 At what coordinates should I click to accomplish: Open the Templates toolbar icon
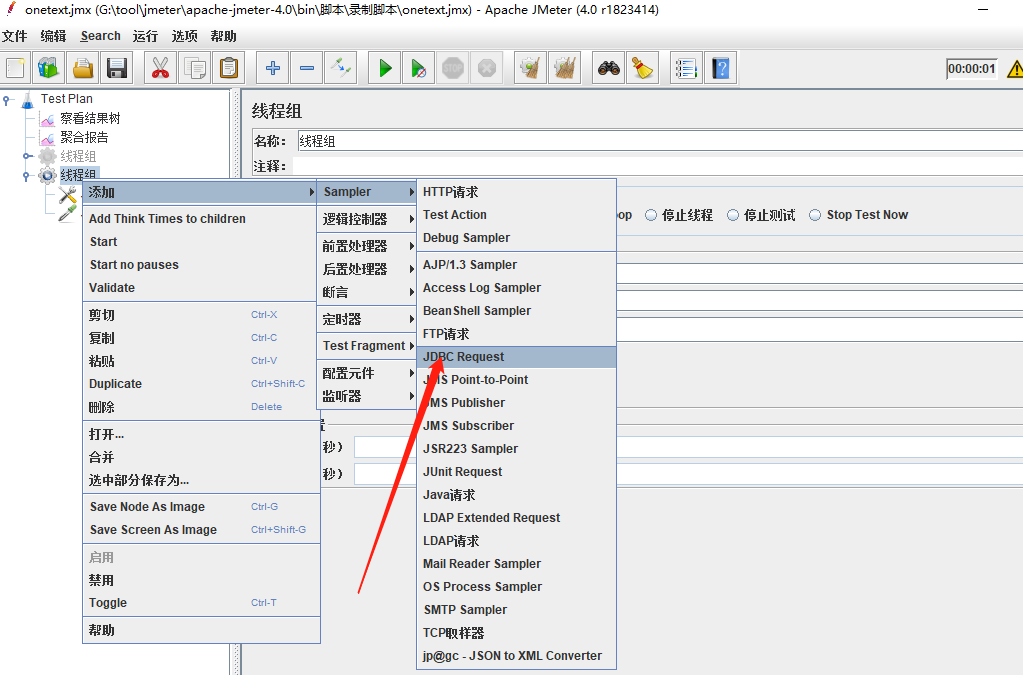click(x=49, y=68)
